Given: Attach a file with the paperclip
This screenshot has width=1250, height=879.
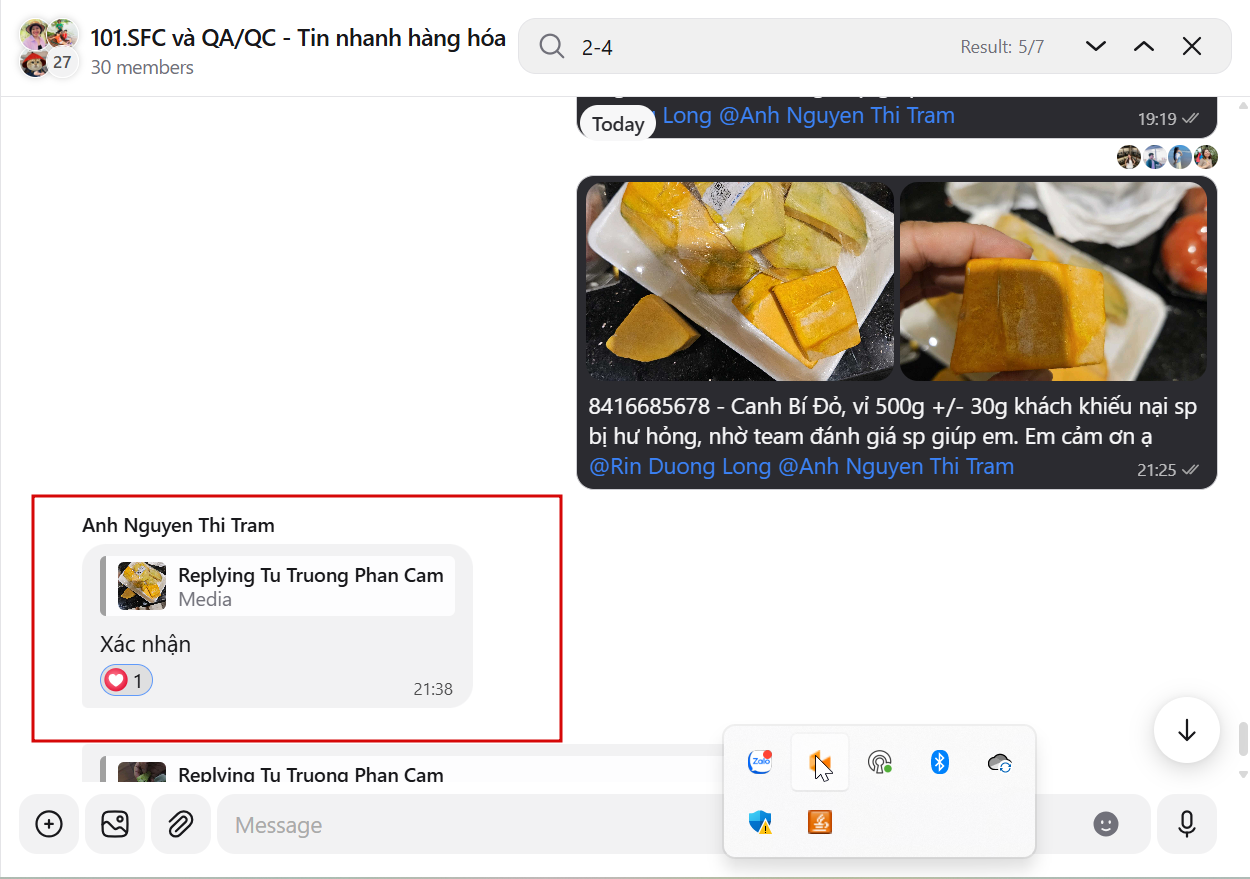Looking at the screenshot, I should coord(180,824).
